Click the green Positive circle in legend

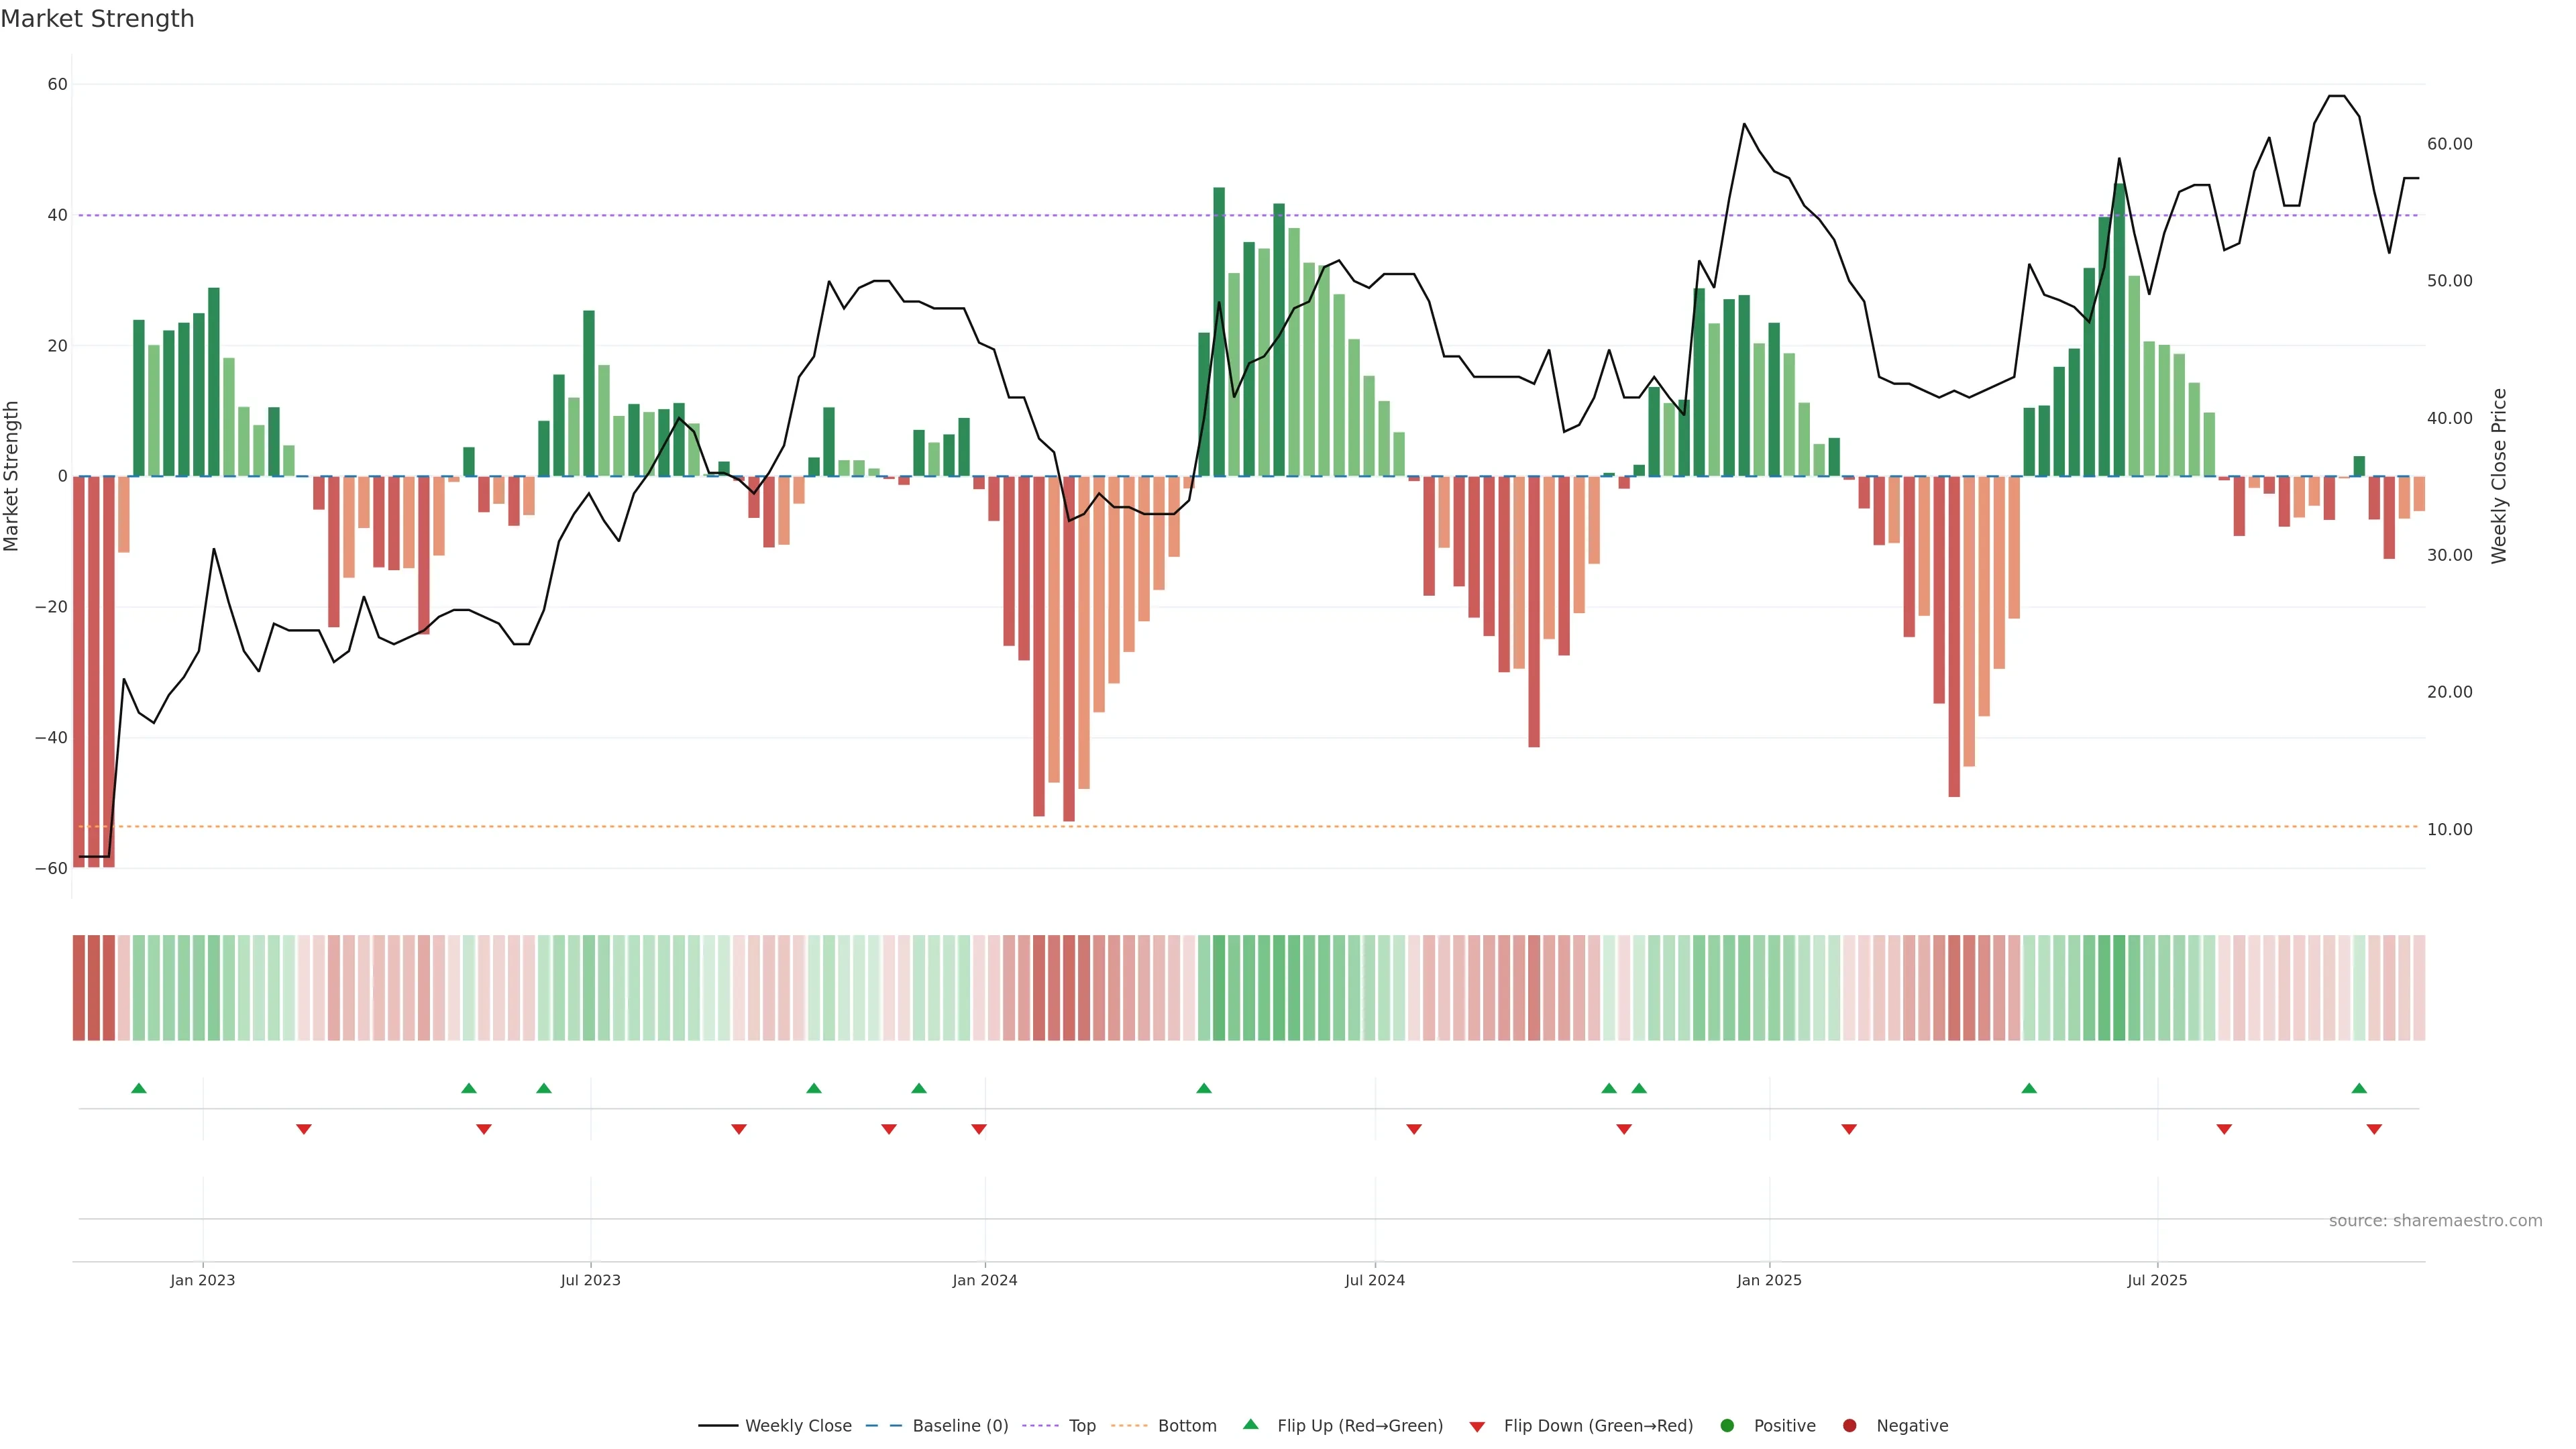point(1727,1426)
